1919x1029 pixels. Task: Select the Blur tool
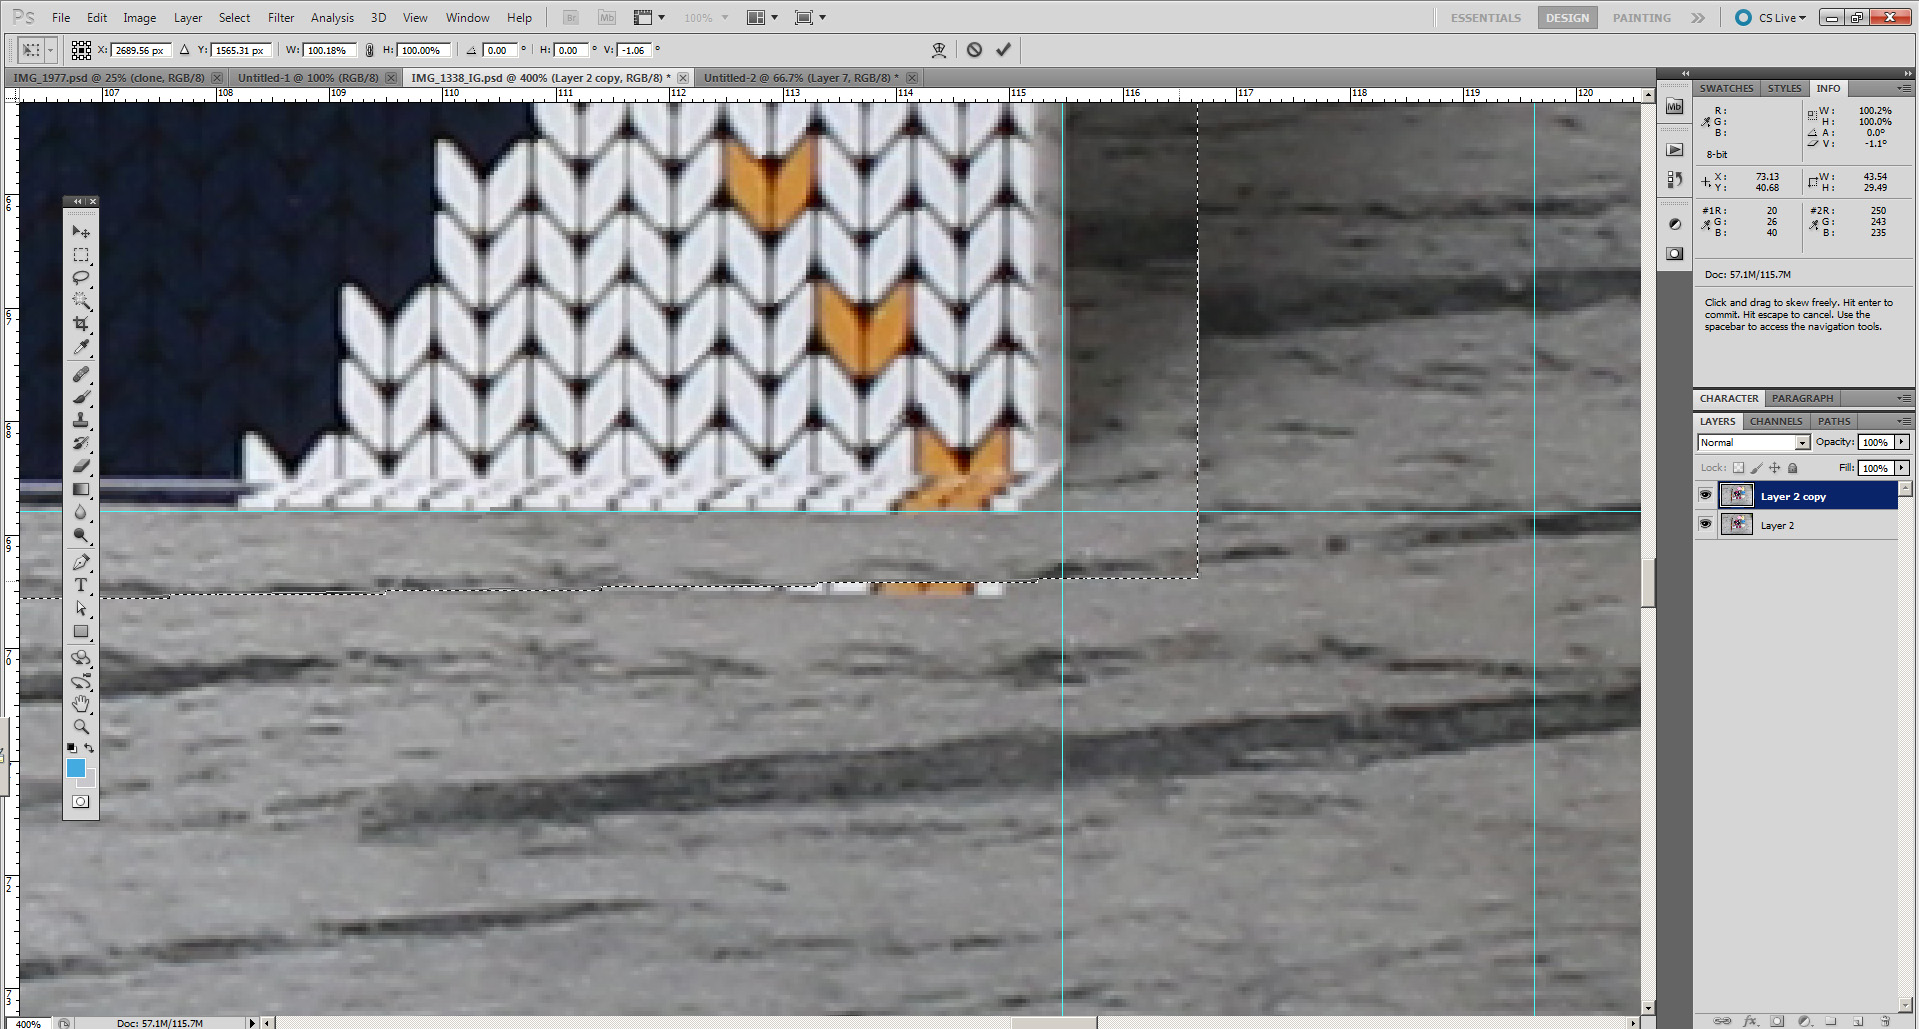pyautogui.click(x=81, y=512)
